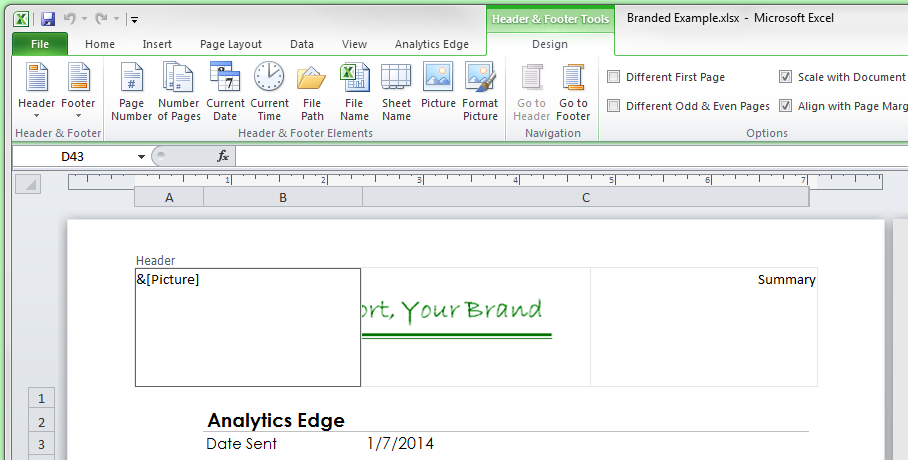Enable Different Odd & Even Pages
Viewport: 908px width, 460px height.
click(x=614, y=106)
